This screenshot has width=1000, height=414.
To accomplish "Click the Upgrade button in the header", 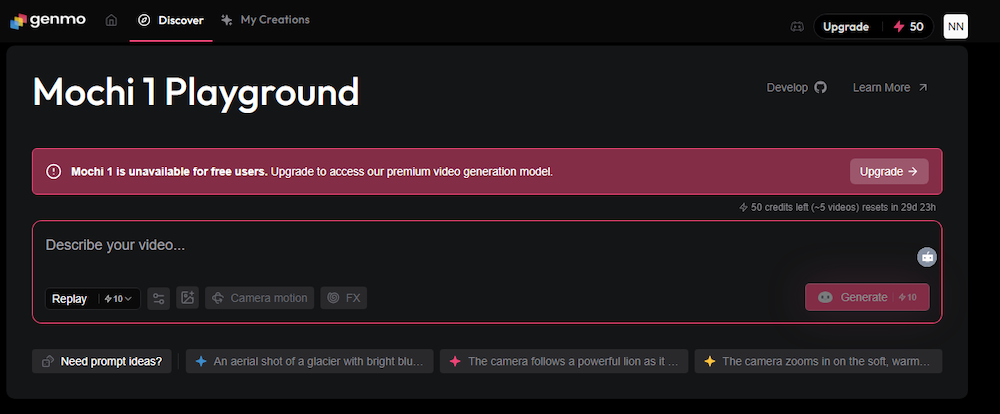I will point(846,27).
